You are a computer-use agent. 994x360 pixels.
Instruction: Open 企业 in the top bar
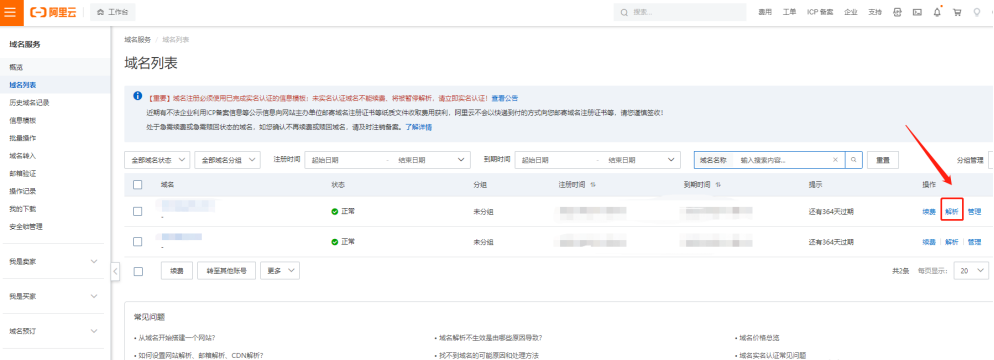[x=851, y=13]
